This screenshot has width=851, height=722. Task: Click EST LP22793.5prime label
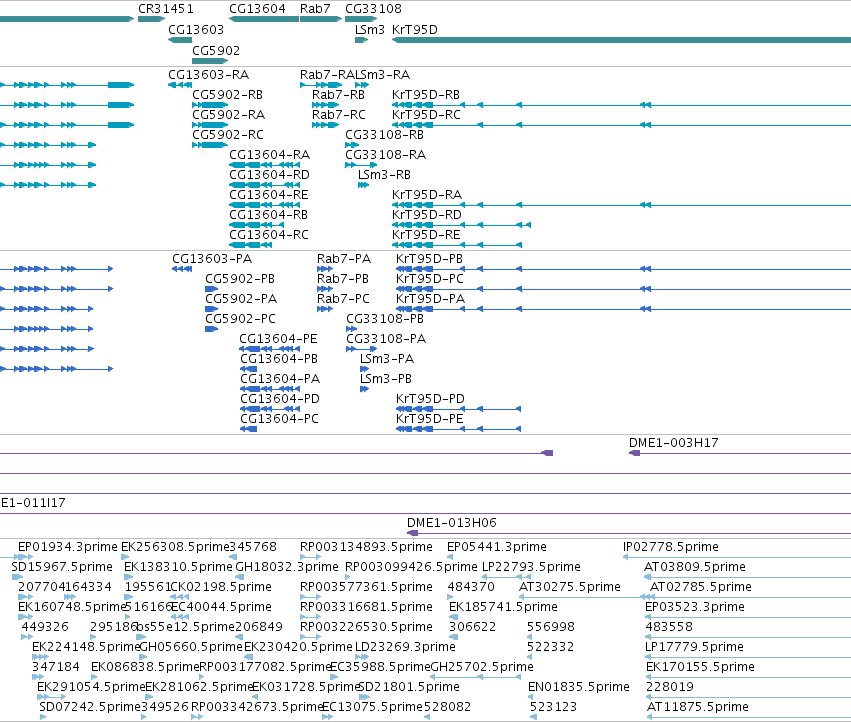click(x=531, y=567)
